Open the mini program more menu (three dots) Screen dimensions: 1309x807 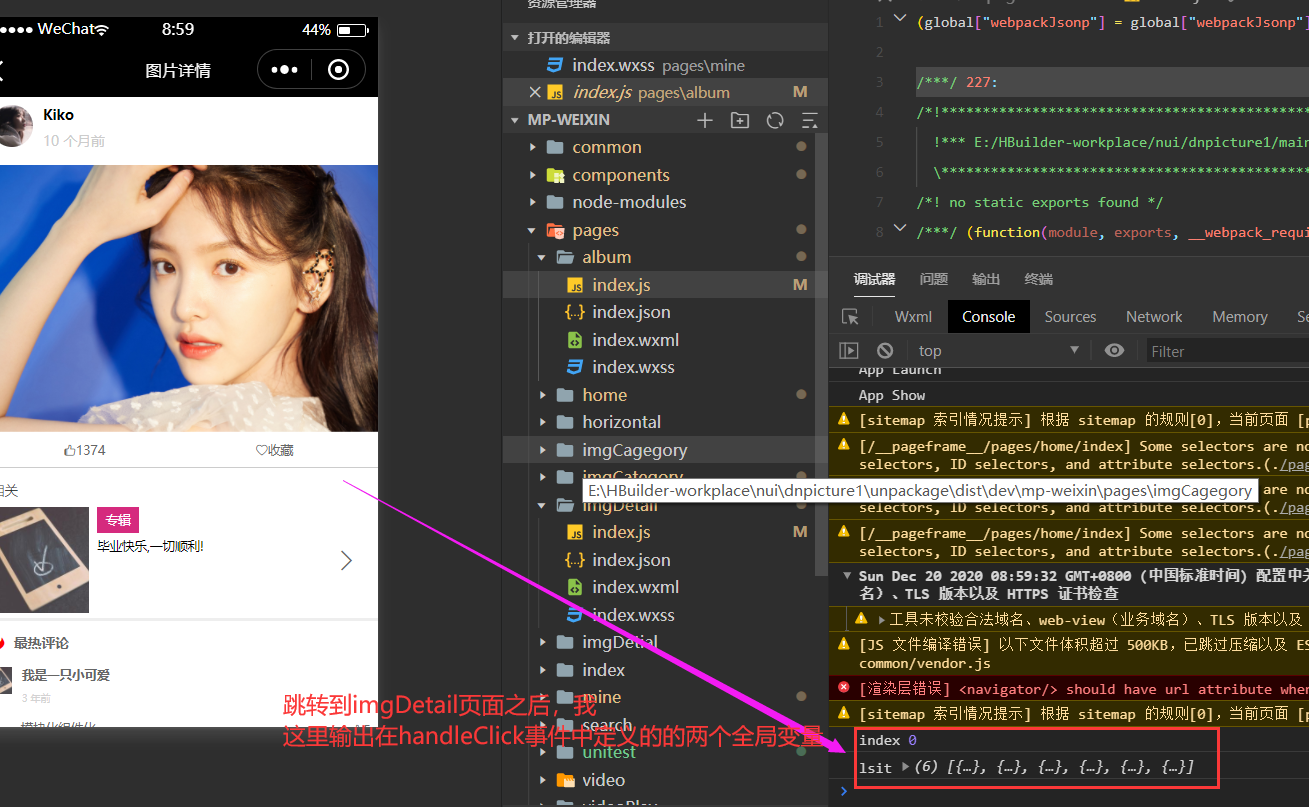[x=284, y=70]
